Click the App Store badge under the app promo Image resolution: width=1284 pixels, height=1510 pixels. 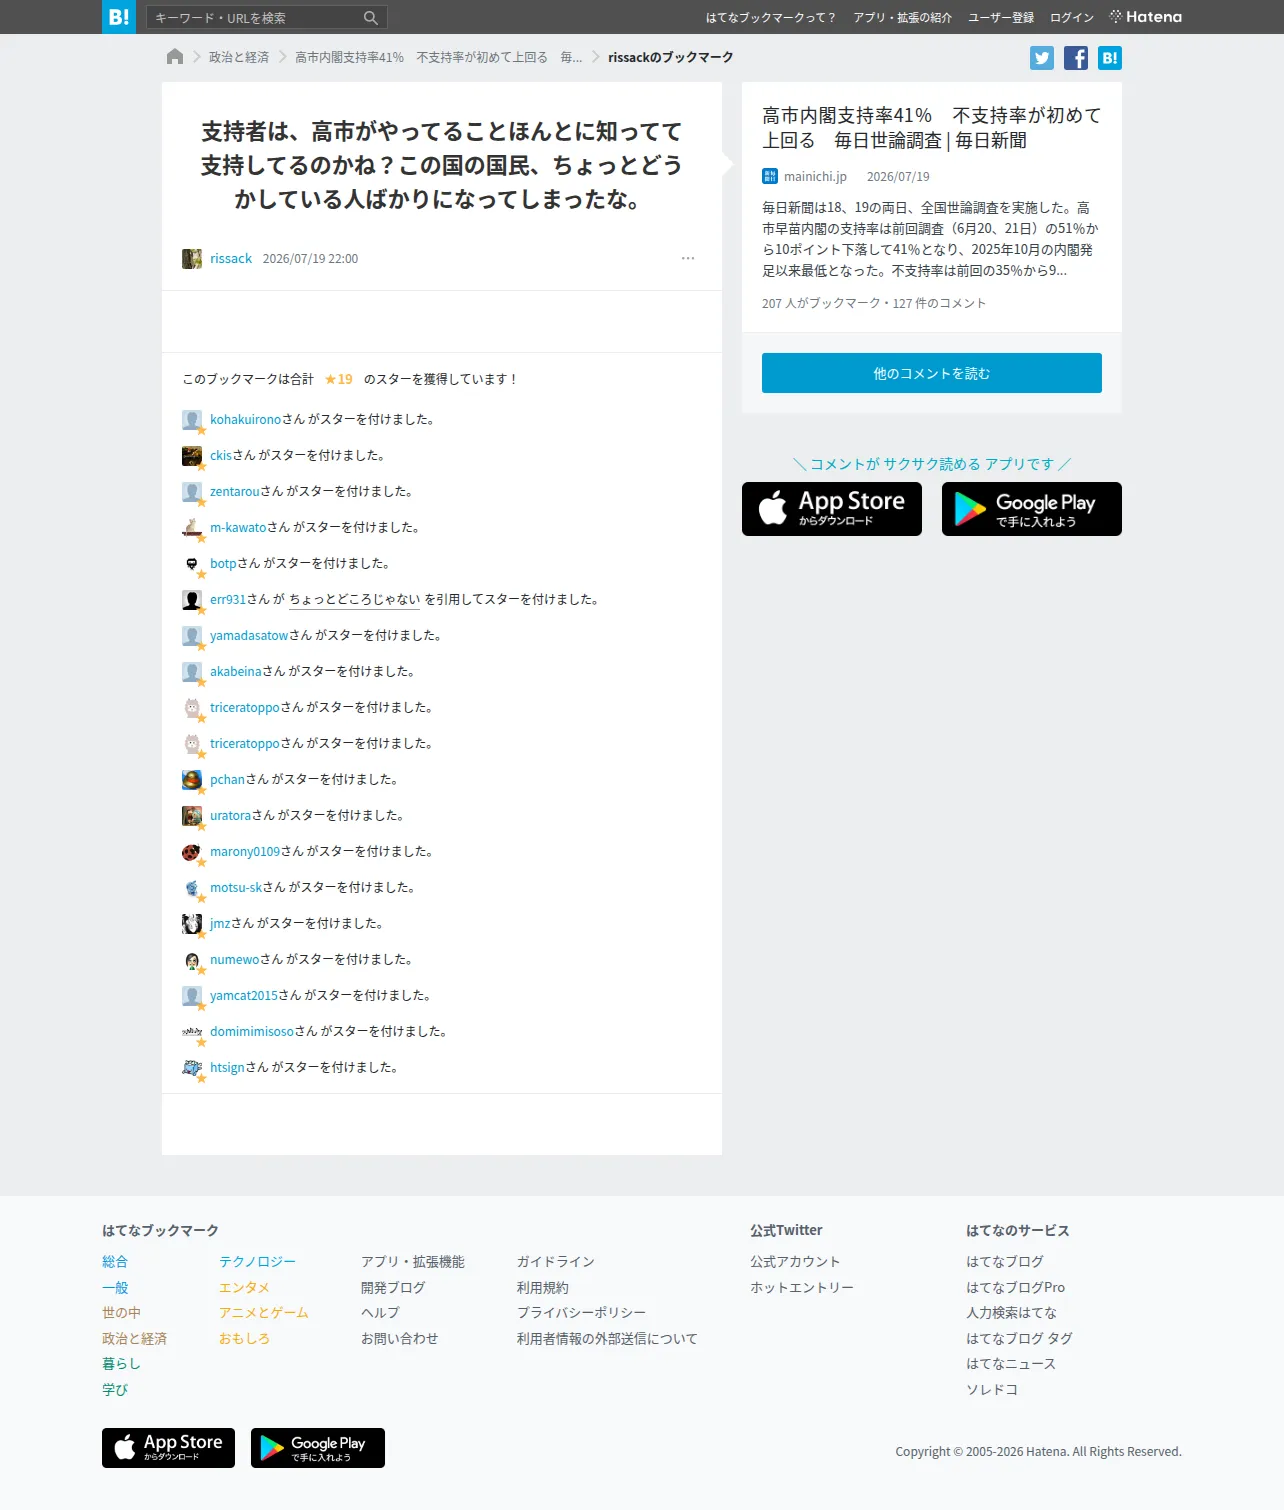click(x=832, y=509)
